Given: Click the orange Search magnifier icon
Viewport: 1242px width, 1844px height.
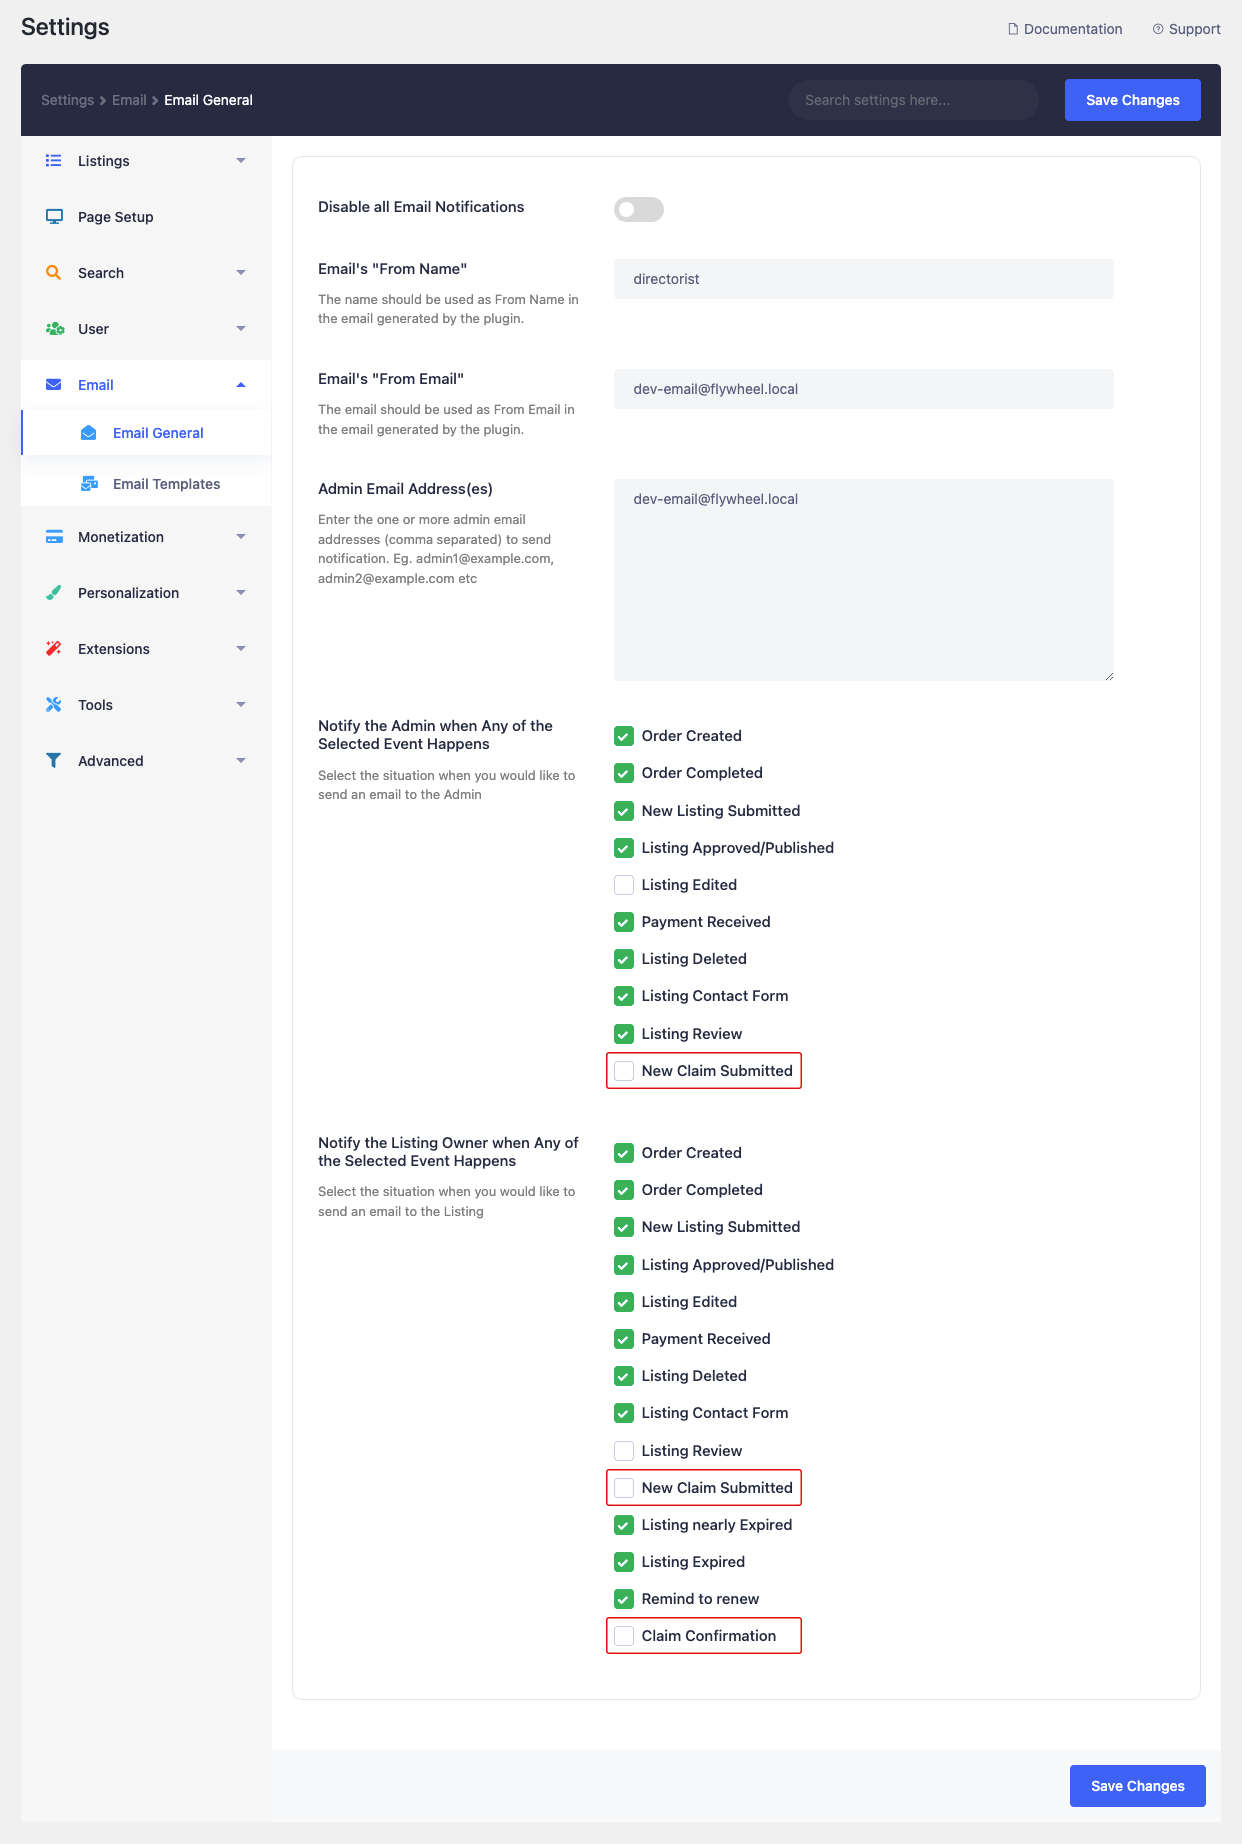Looking at the screenshot, I should (54, 273).
